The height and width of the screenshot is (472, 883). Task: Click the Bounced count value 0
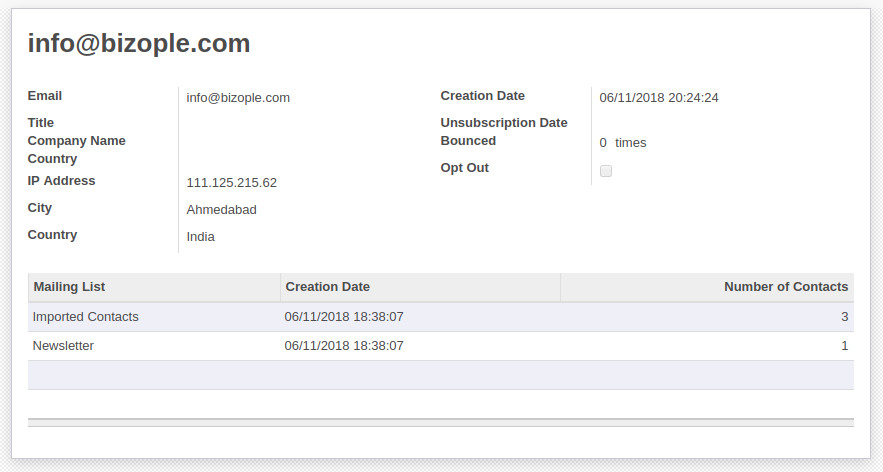tap(603, 143)
